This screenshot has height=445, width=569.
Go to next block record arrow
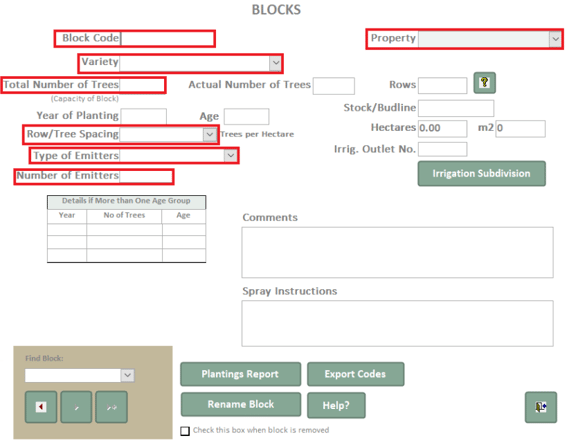(x=76, y=407)
